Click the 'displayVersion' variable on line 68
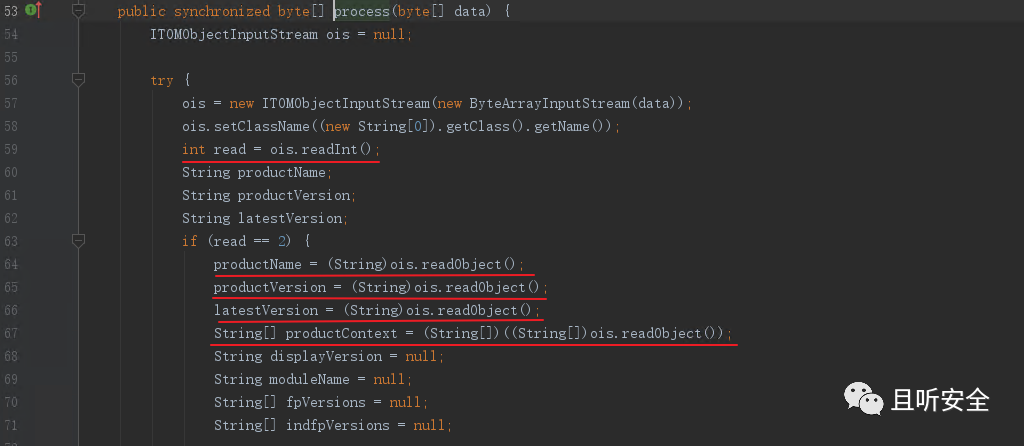 point(326,357)
